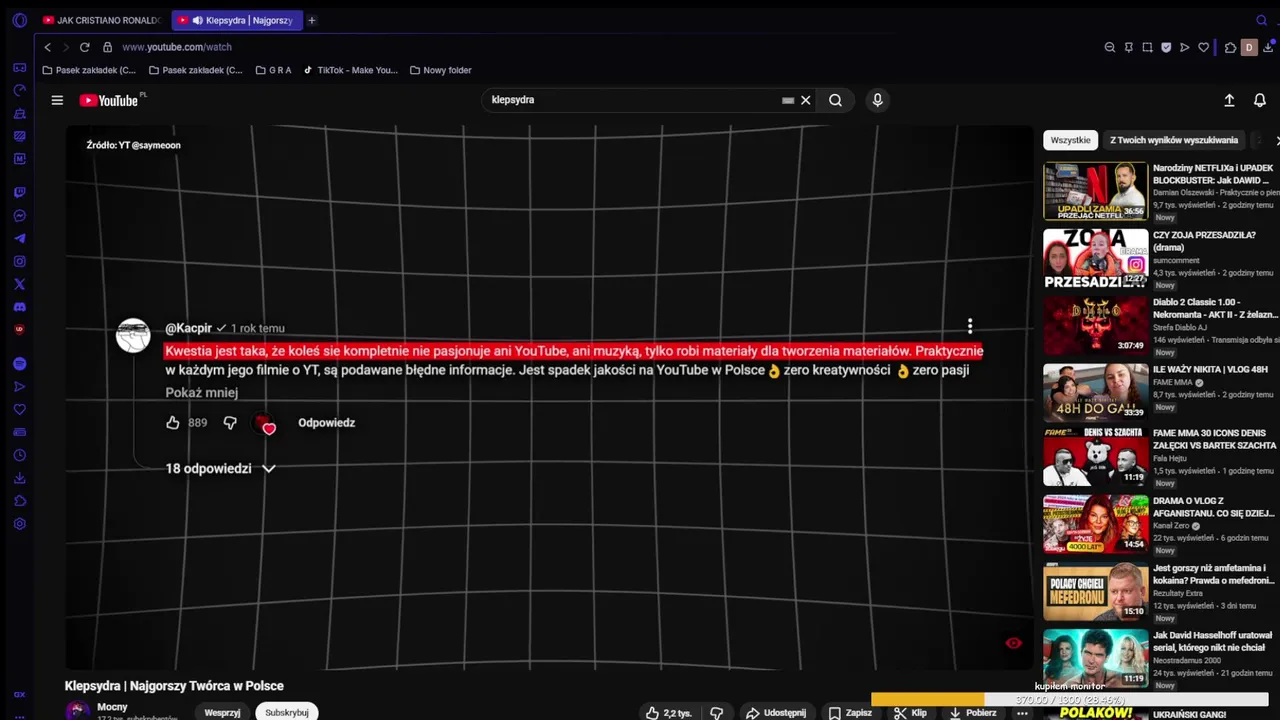Like the video with 2,2 tys. button
This screenshot has width=1280, height=720.
coord(669,713)
